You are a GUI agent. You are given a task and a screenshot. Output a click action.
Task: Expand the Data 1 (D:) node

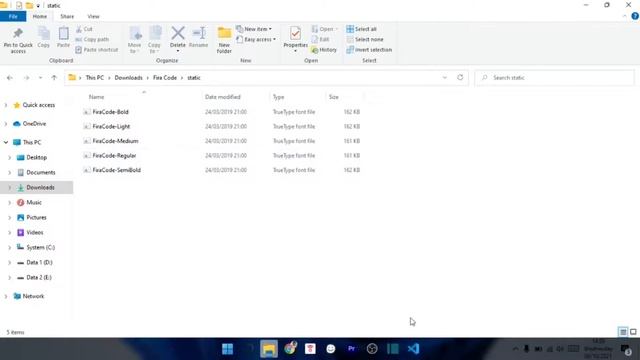coord(10,262)
